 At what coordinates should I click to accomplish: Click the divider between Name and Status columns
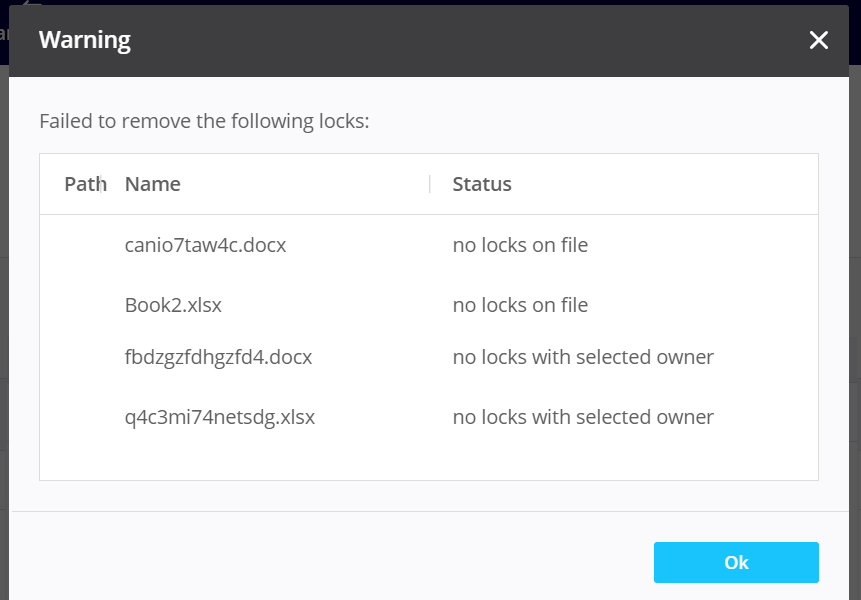pyautogui.click(x=430, y=184)
